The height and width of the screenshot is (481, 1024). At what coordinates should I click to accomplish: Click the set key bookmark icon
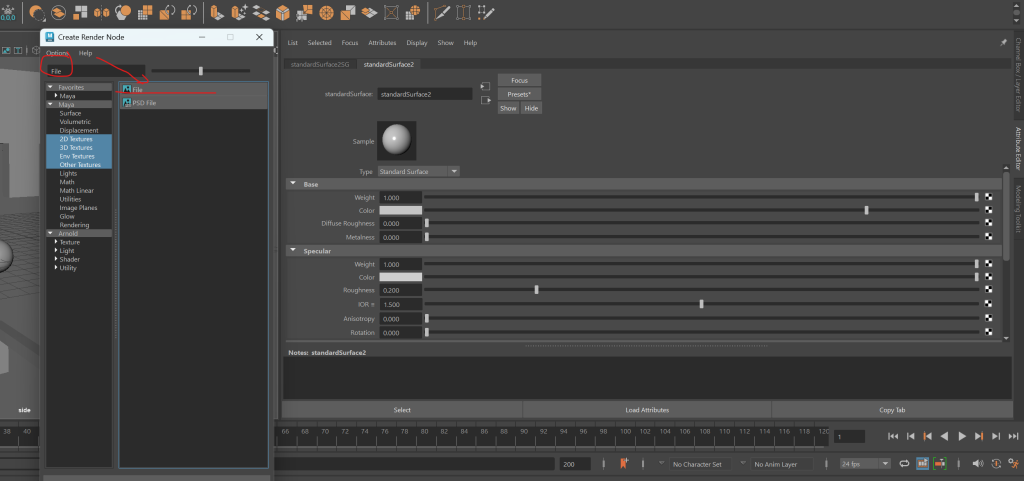click(621, 464)
